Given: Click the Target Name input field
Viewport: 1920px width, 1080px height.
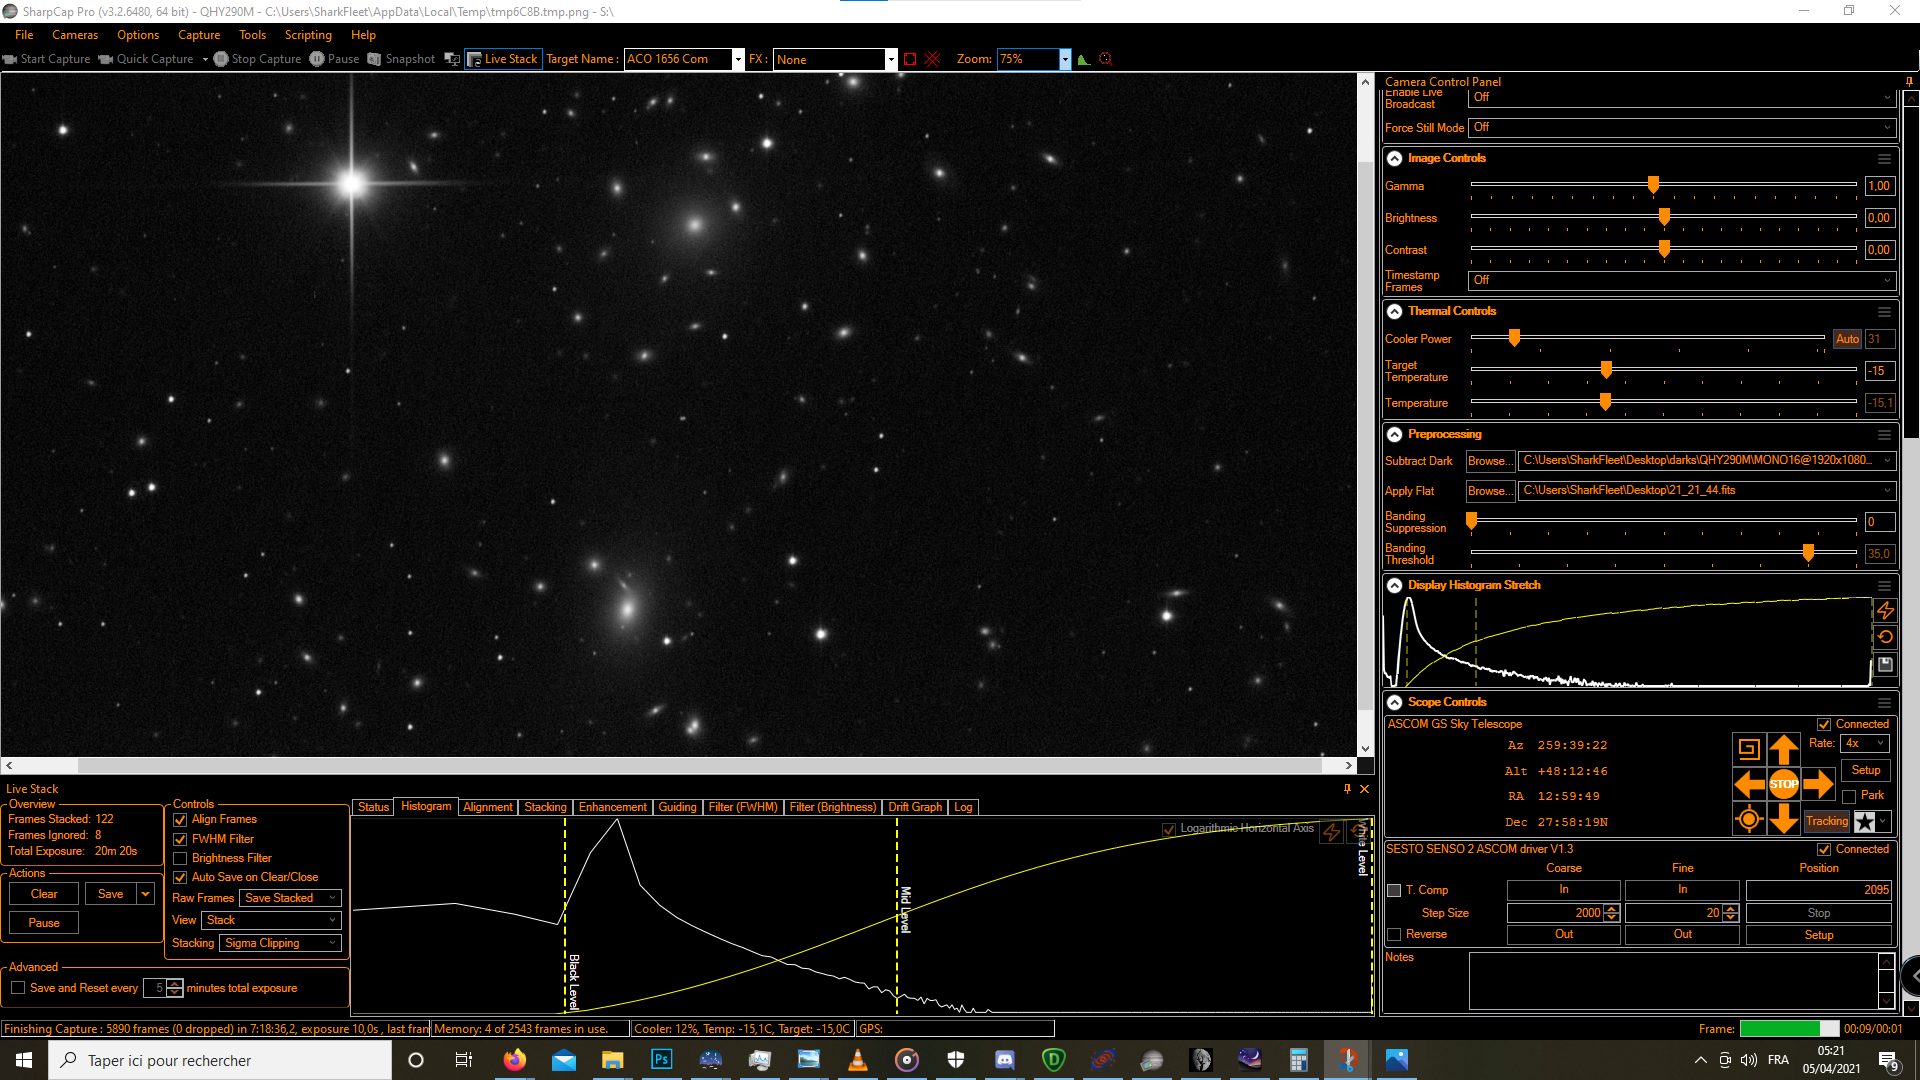Looking at the screenshot, I should pyautogui.click(x=679, y=59).
